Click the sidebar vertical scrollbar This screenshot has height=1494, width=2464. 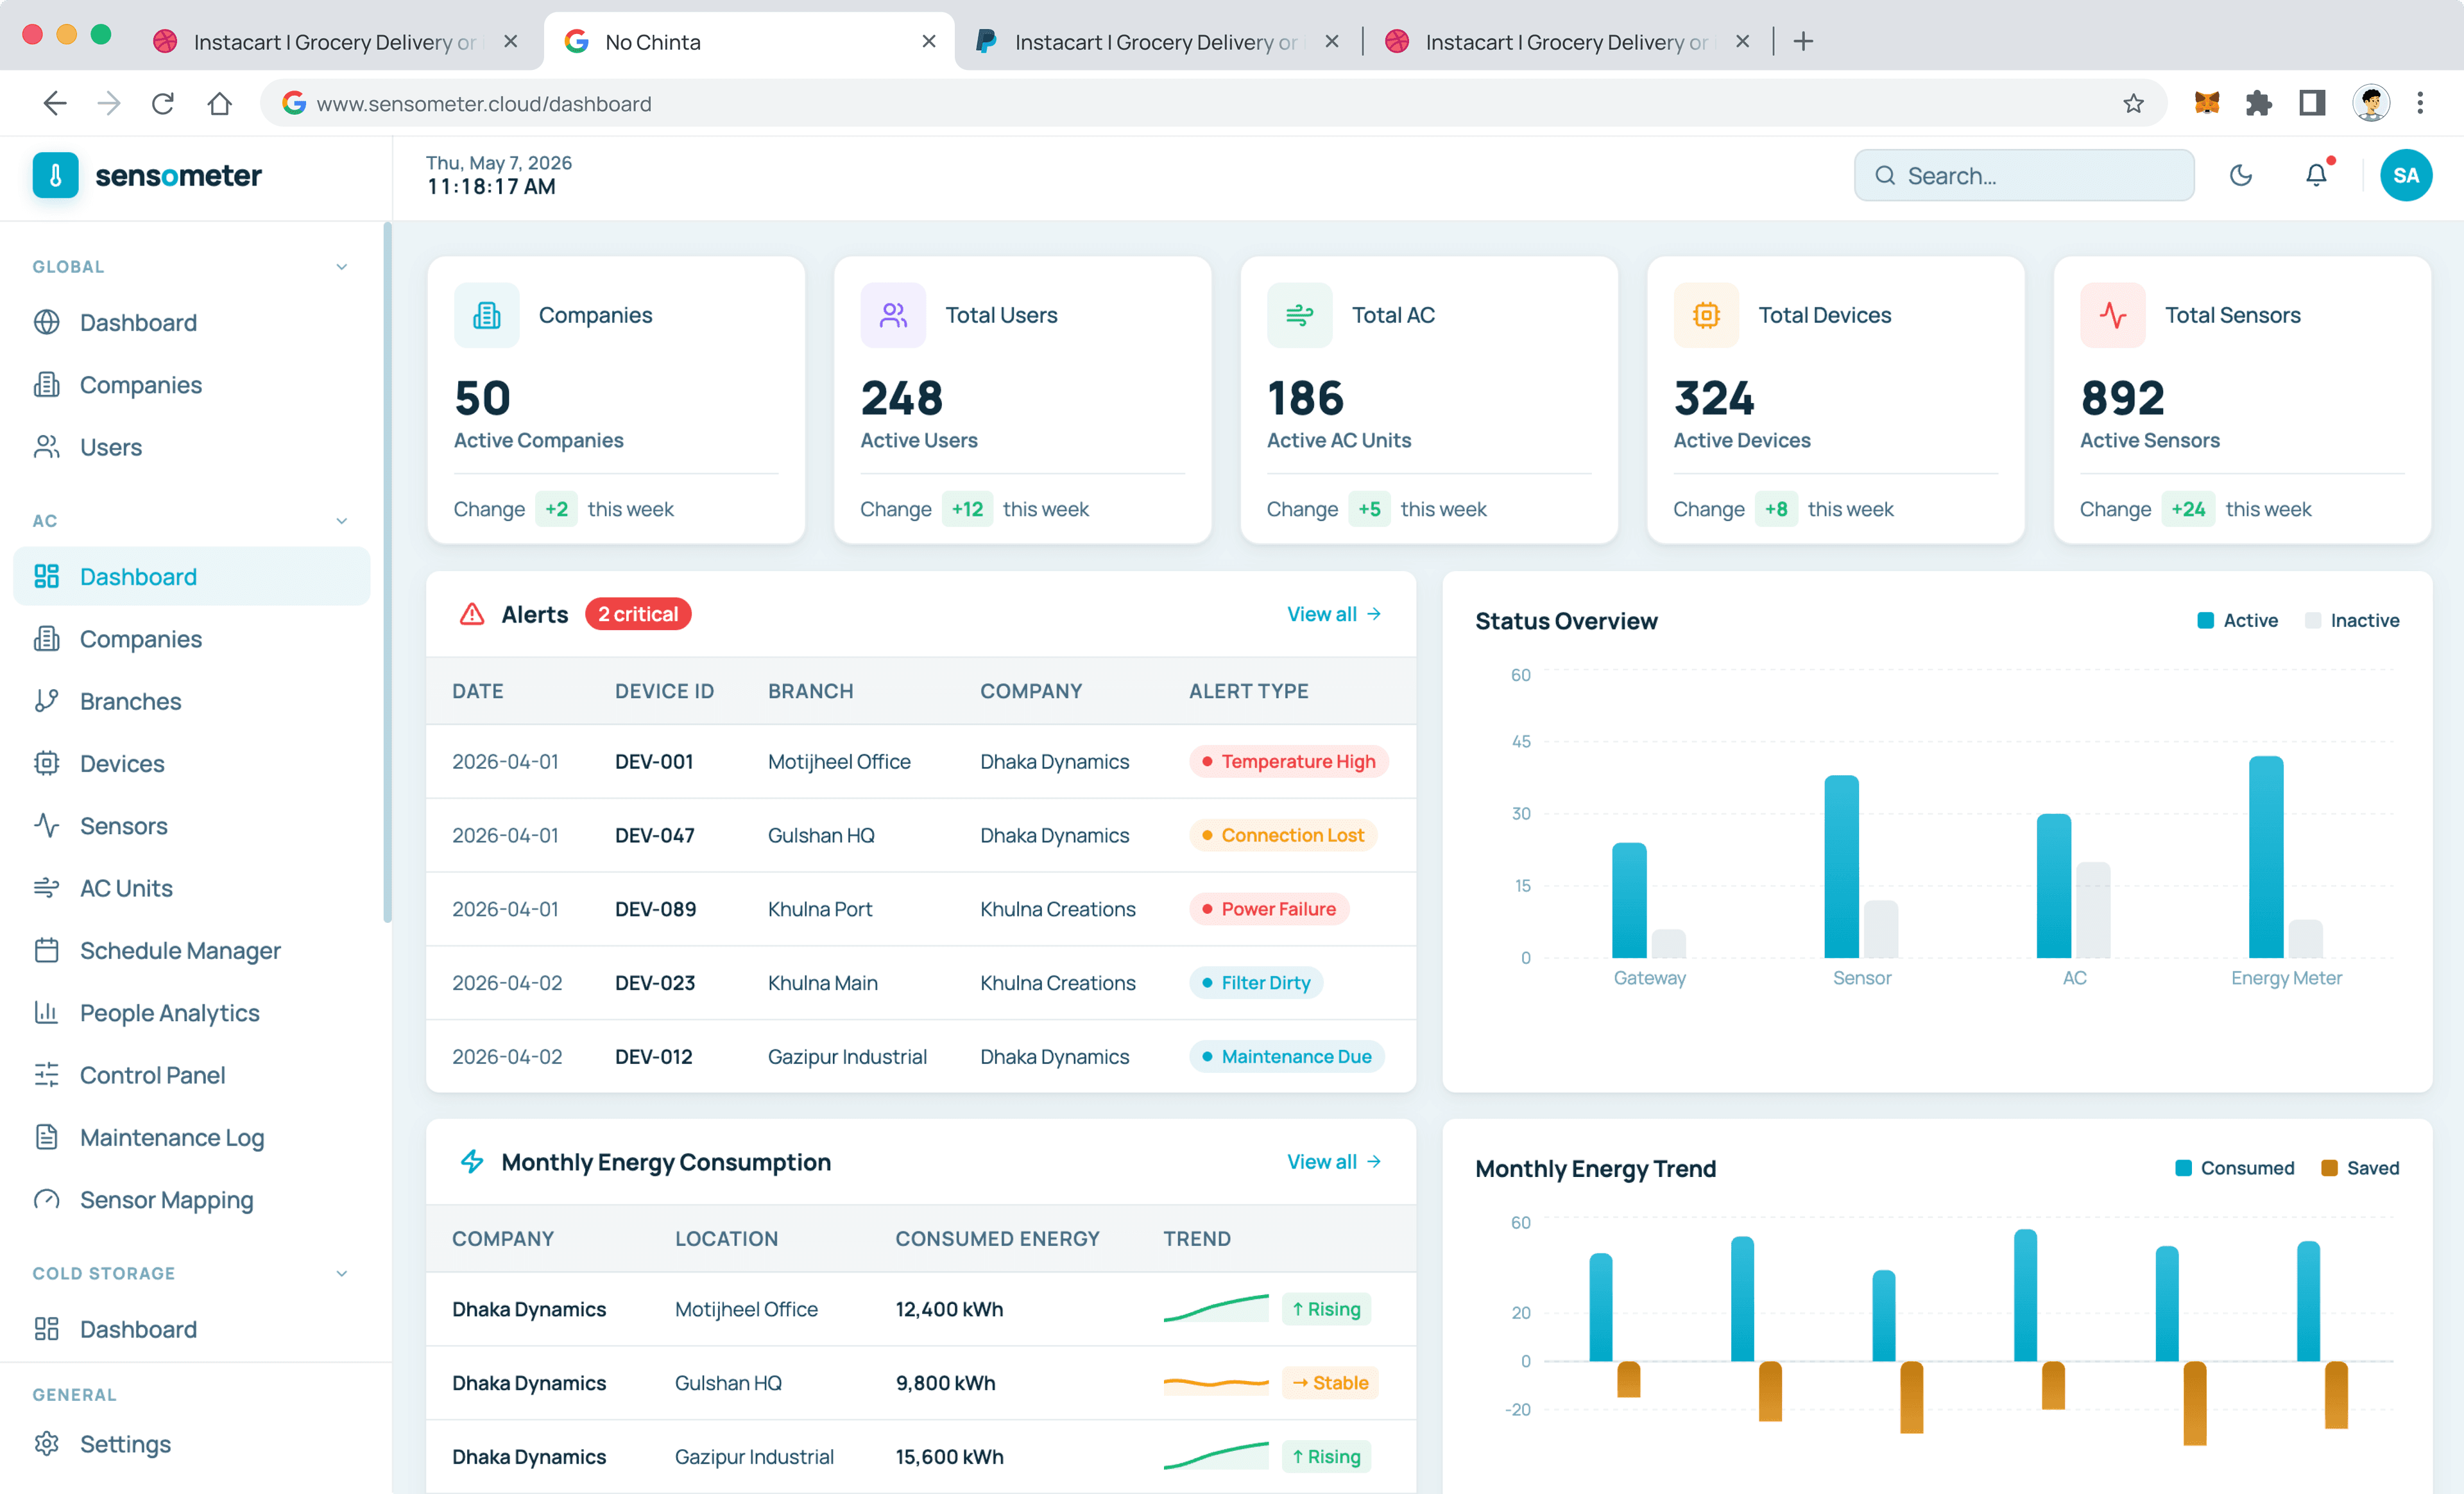(387, 572)
